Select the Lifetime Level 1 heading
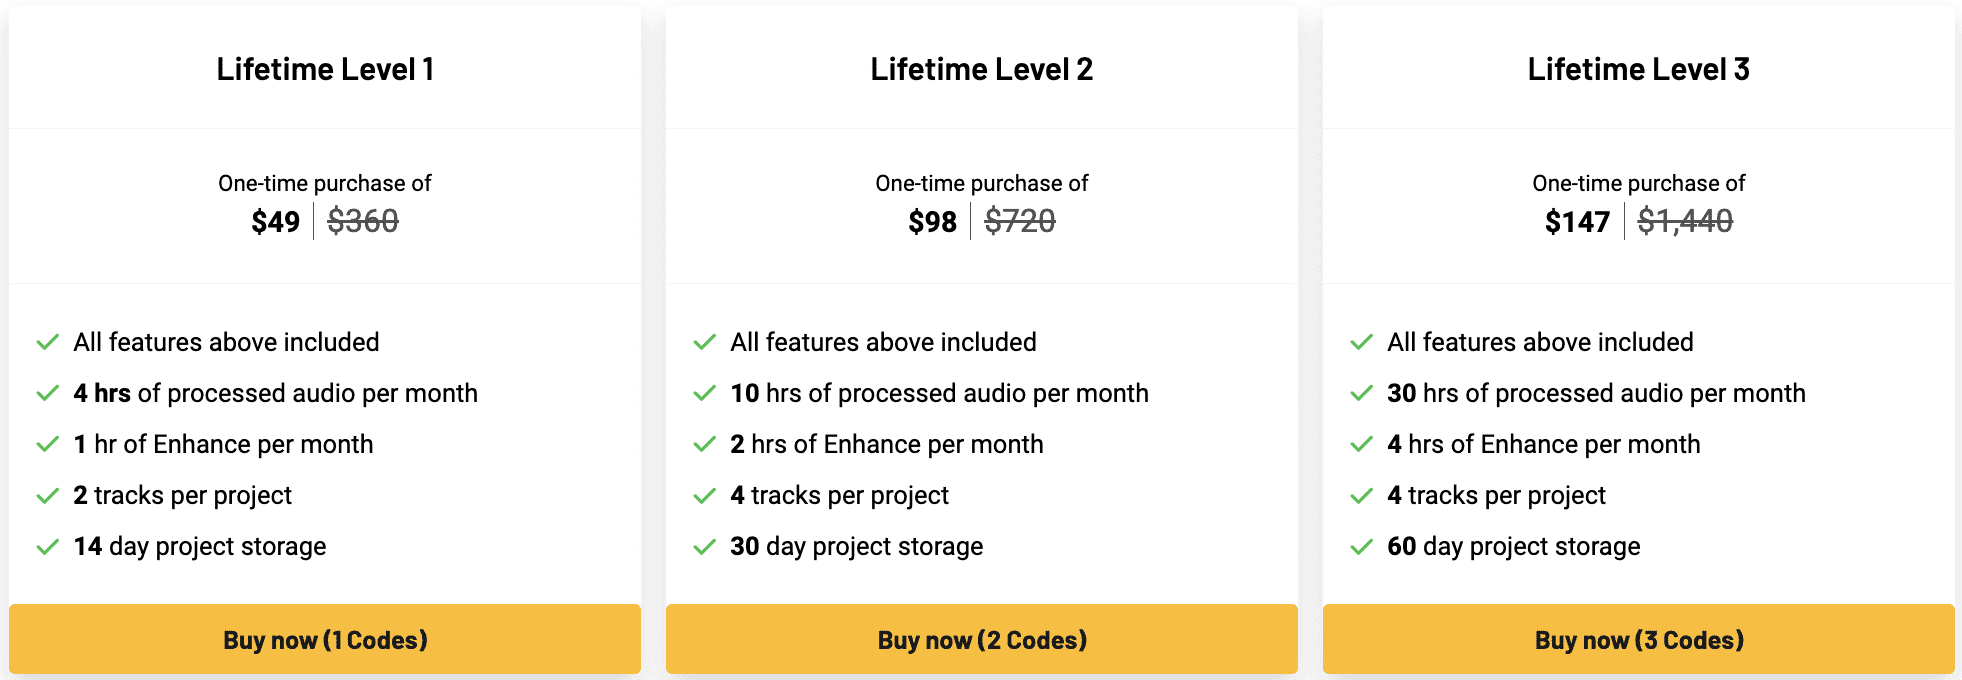The image size is (1962, 680). [325, 69]
